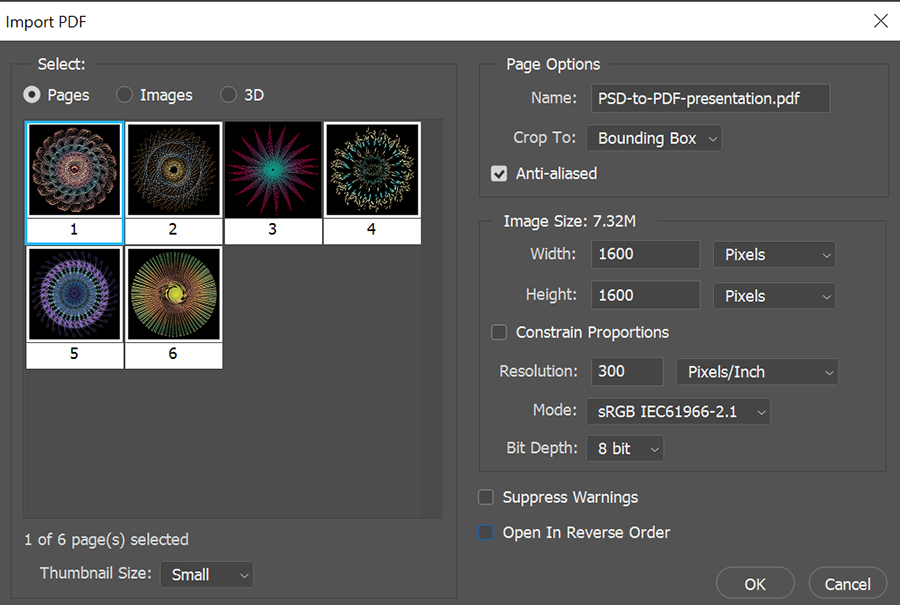Enable Open In Reverse Order
The height and width of the screenshot is (605, 900).
click(x=486, y=533)
